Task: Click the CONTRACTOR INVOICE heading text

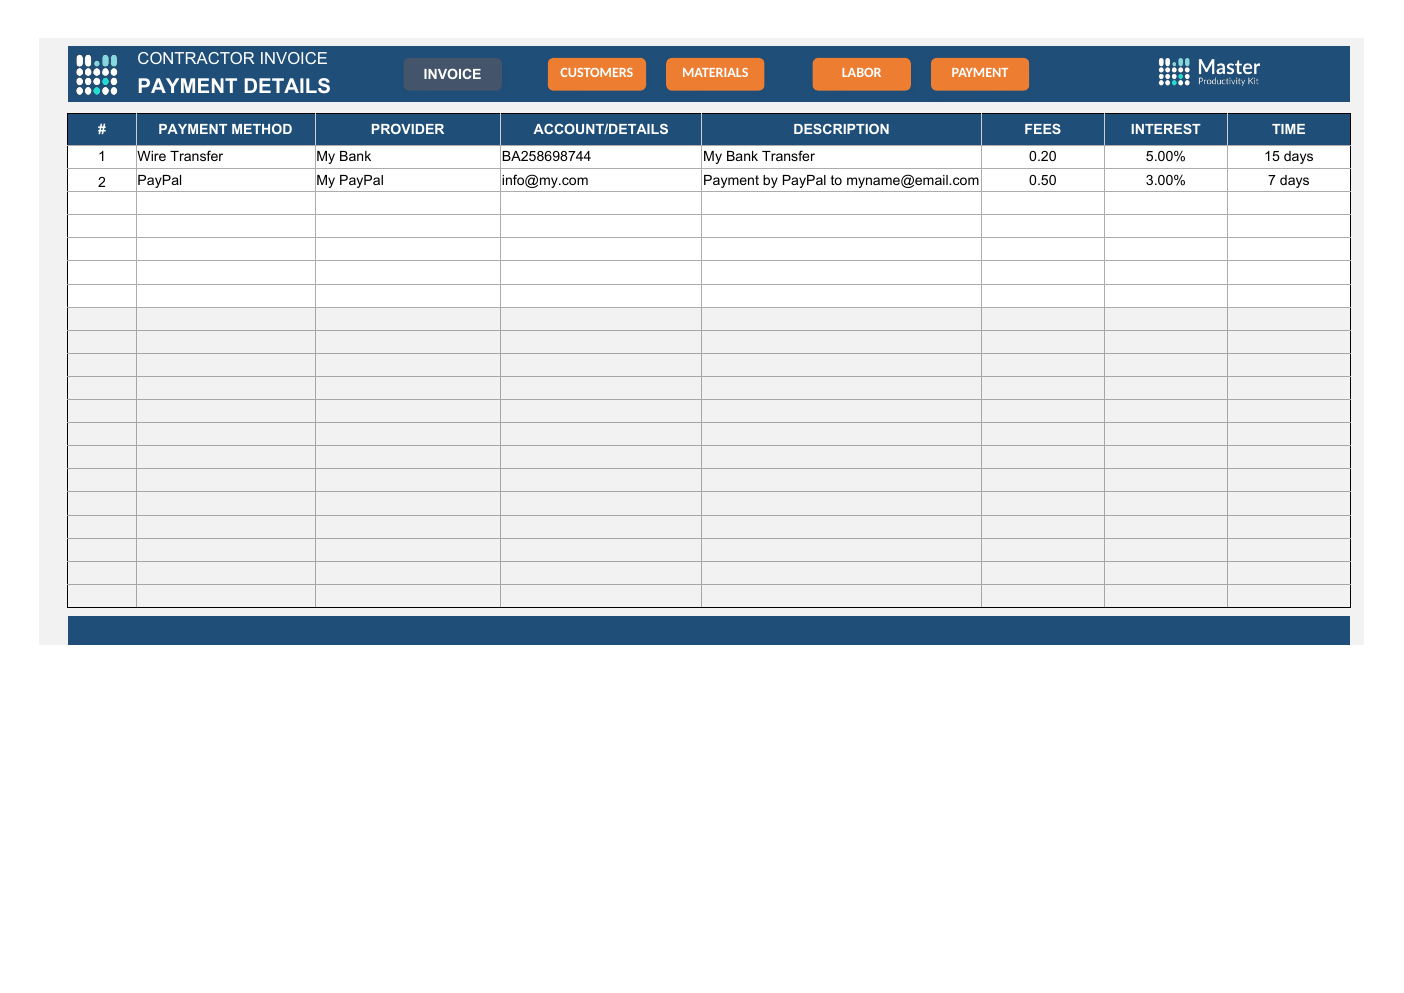Action: [x=232, y=59]
